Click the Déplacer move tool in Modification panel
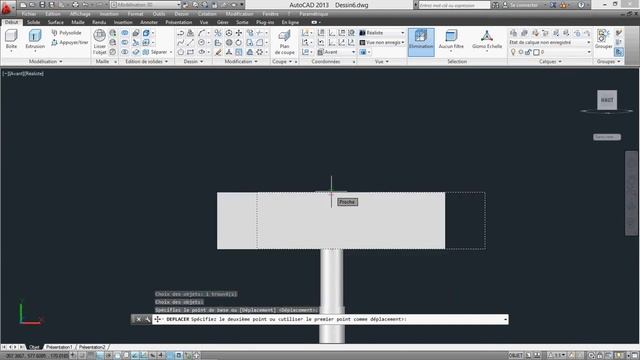This screenshot has width=640, height=360. pyautogui.click(x=239, y=33)
